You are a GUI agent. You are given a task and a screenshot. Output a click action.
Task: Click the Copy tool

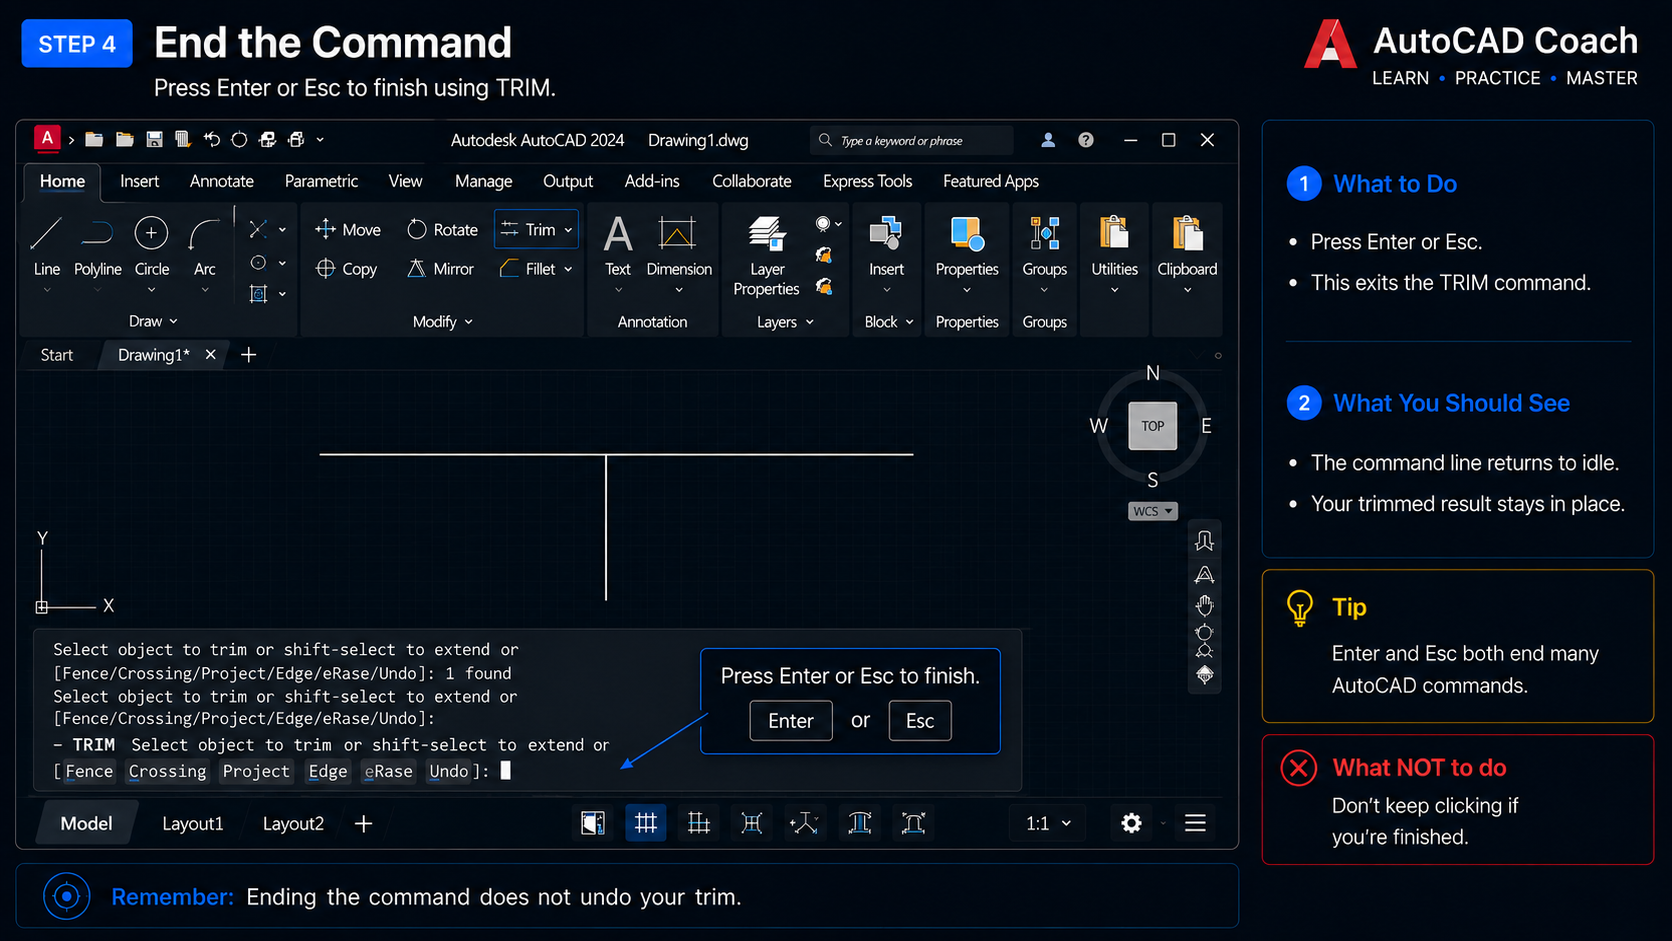(346, 269)
